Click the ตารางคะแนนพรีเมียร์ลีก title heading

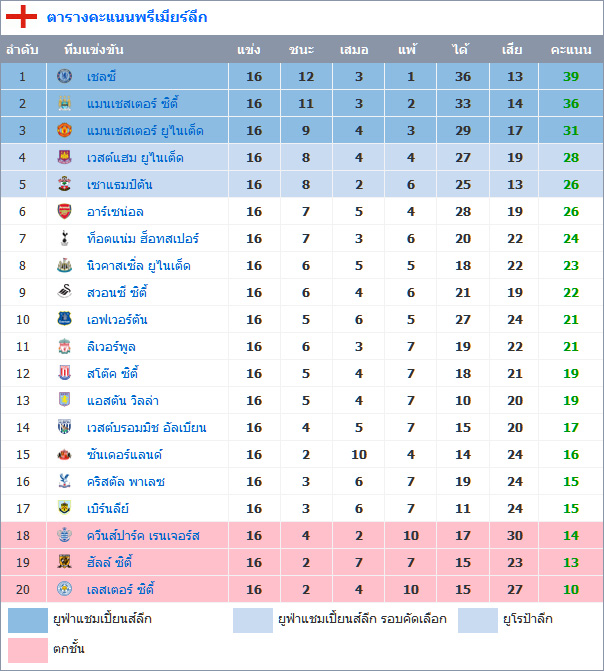(127, 17)
